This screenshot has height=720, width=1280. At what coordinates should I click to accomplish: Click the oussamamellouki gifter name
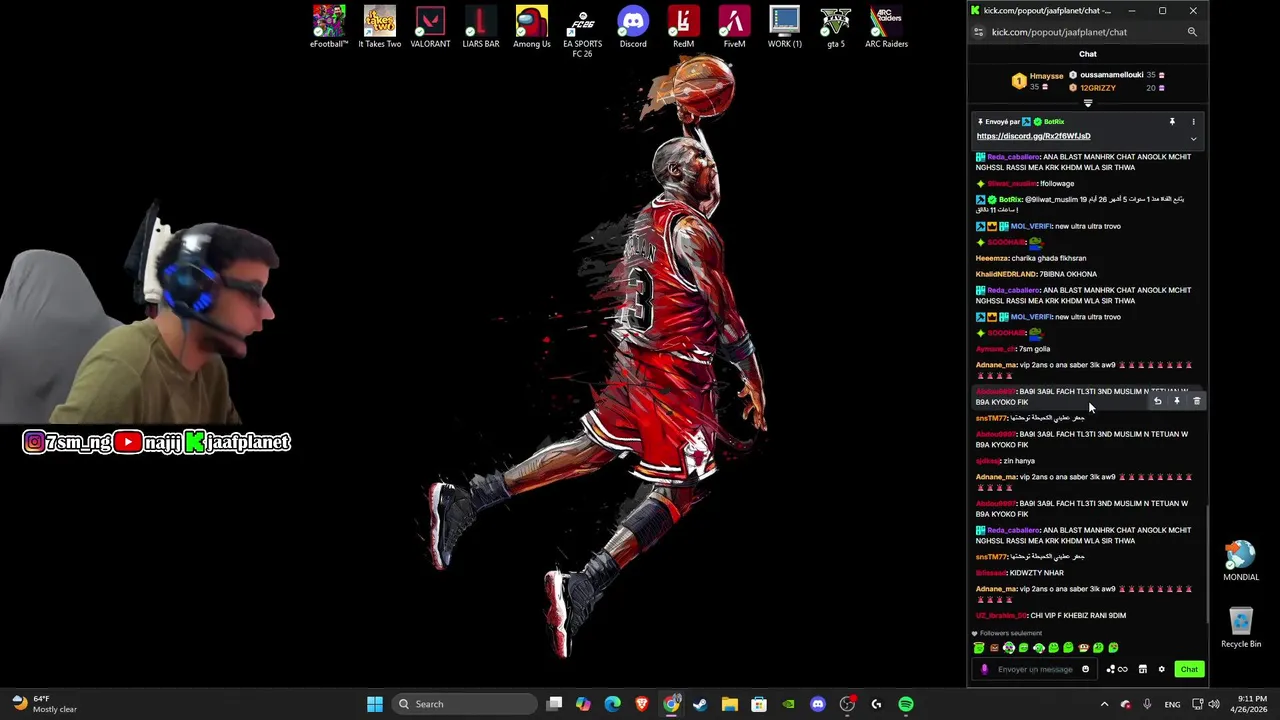tap(1111, 75)
